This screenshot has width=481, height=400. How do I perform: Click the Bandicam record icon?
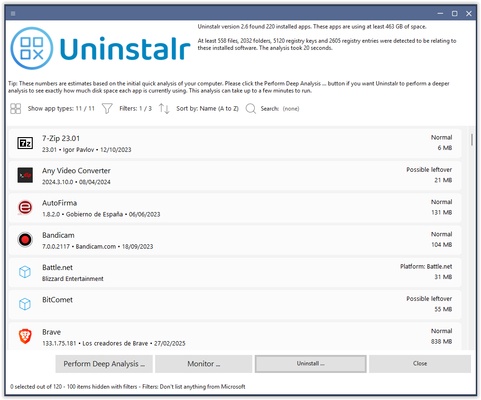tap(25, 240)
